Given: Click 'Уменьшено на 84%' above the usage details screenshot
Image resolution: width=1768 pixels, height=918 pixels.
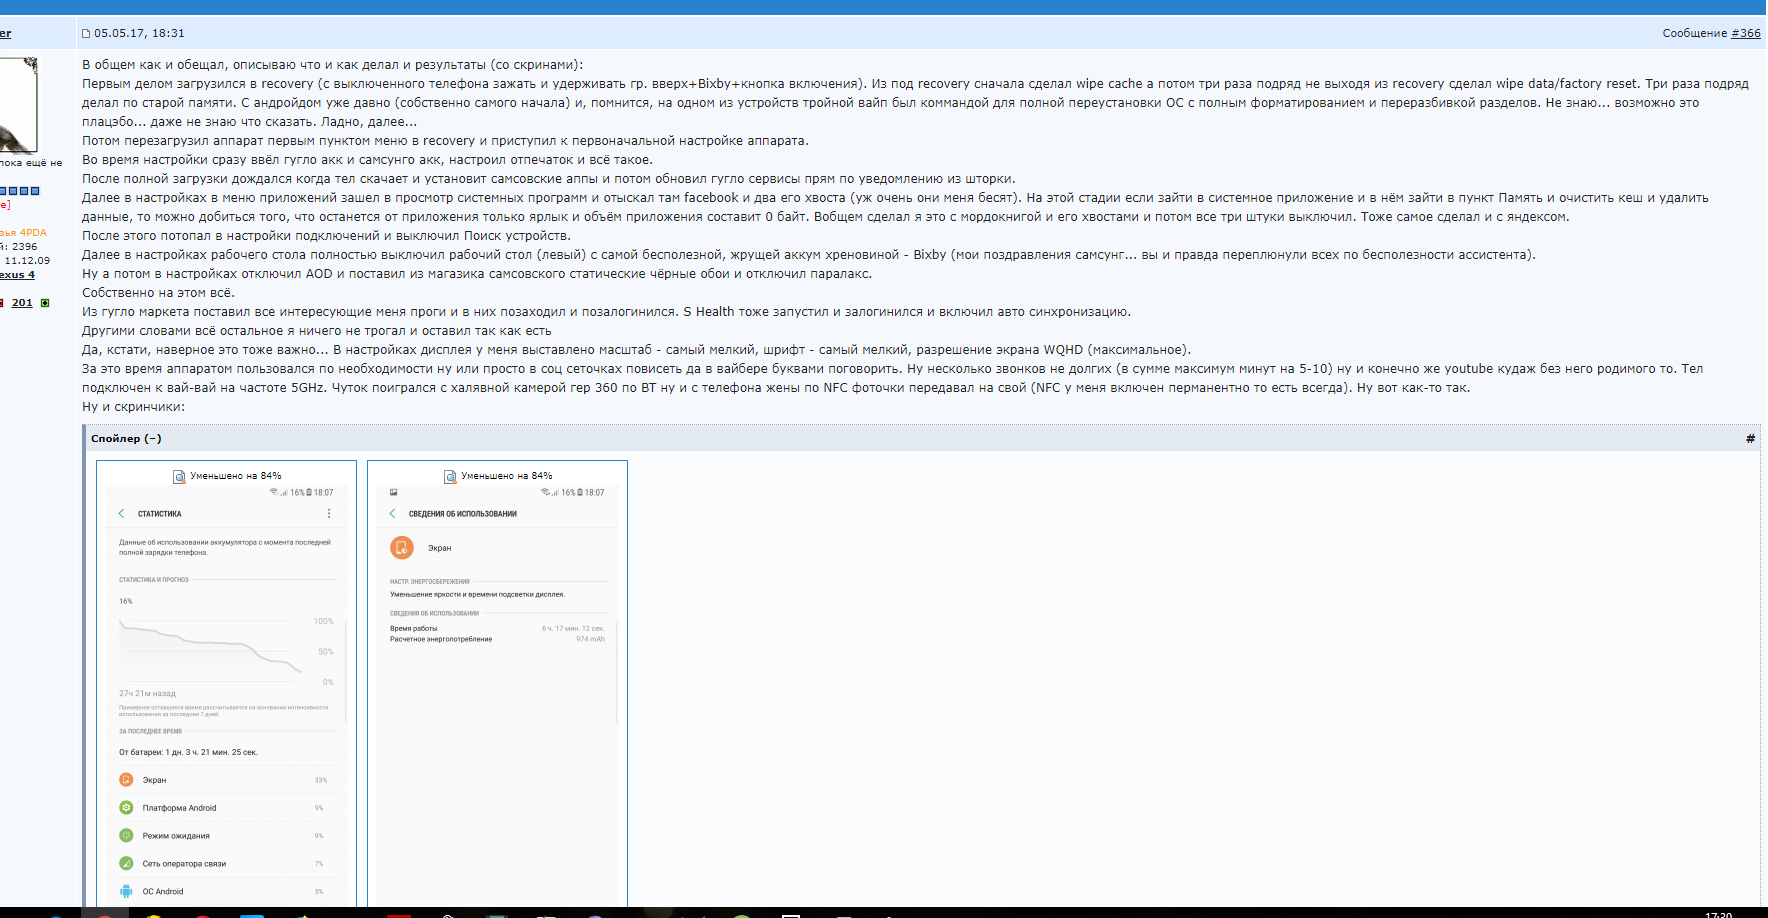Looking at the screenshot, I should [x=507, y=476].
